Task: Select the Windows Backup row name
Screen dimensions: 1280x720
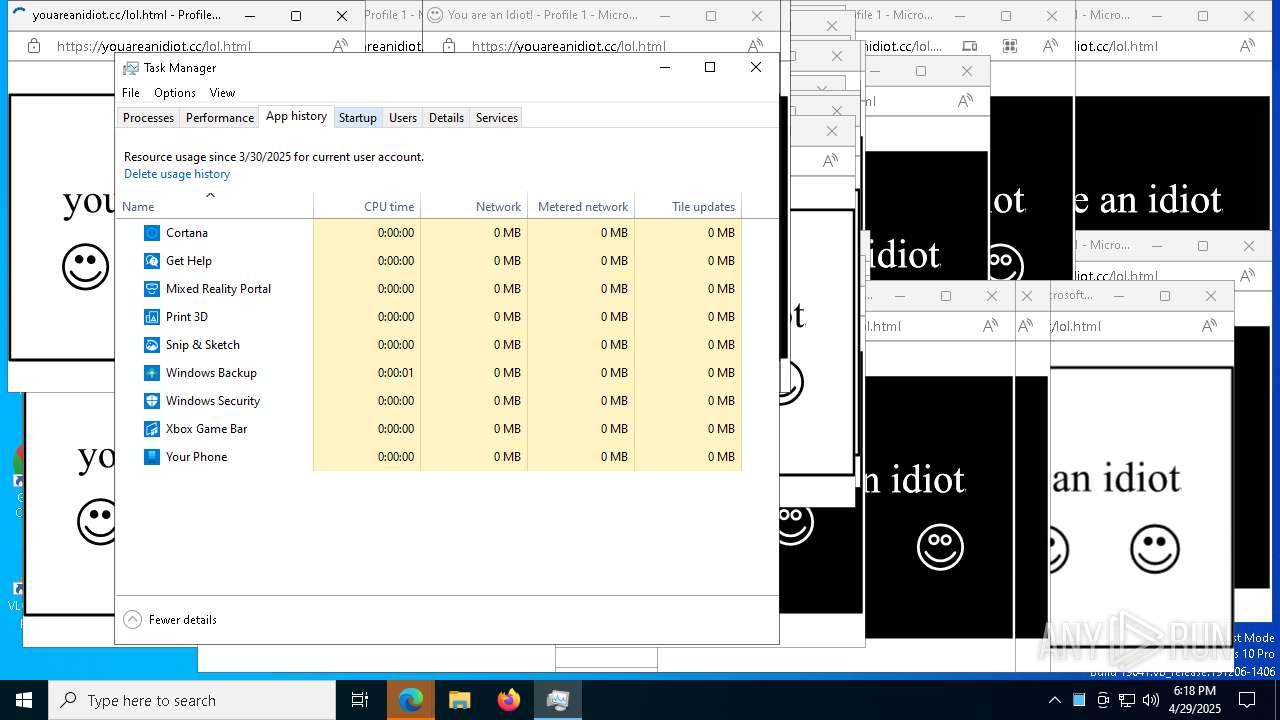Action: [x=211, y=373]
